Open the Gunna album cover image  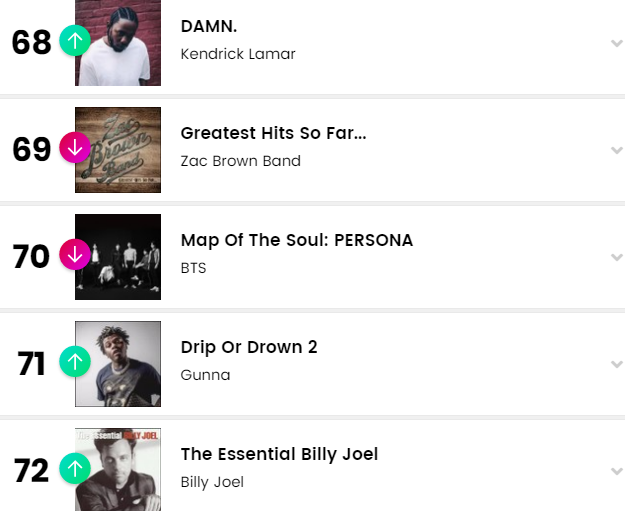click(x=120, y=364)
